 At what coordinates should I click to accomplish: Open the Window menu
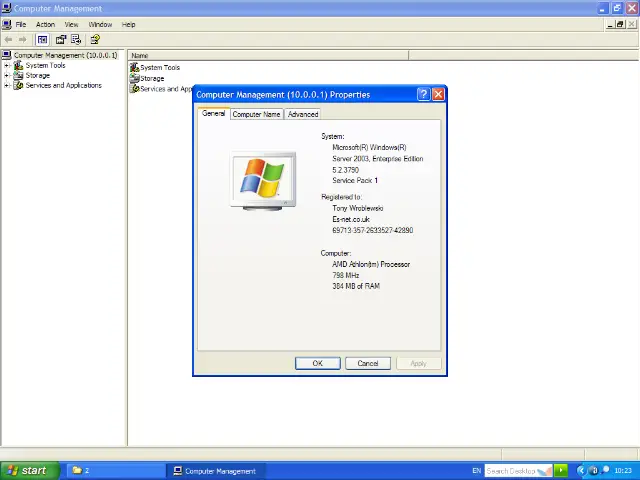[x=100, y=24]
